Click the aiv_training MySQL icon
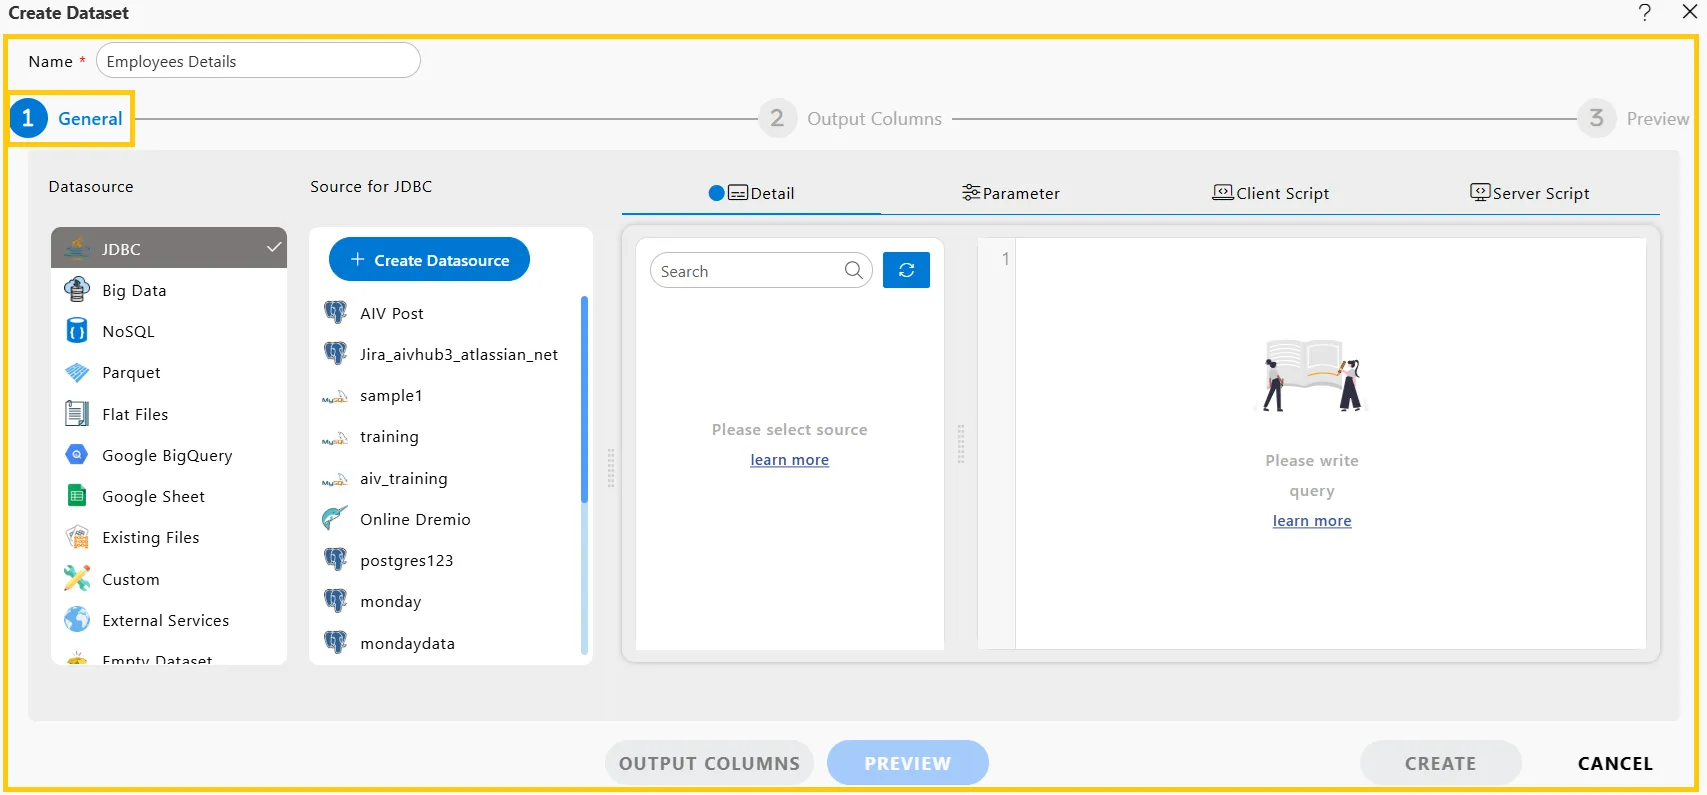The width and height of the screenshot is (1707, 795). (x=335, y=479)
